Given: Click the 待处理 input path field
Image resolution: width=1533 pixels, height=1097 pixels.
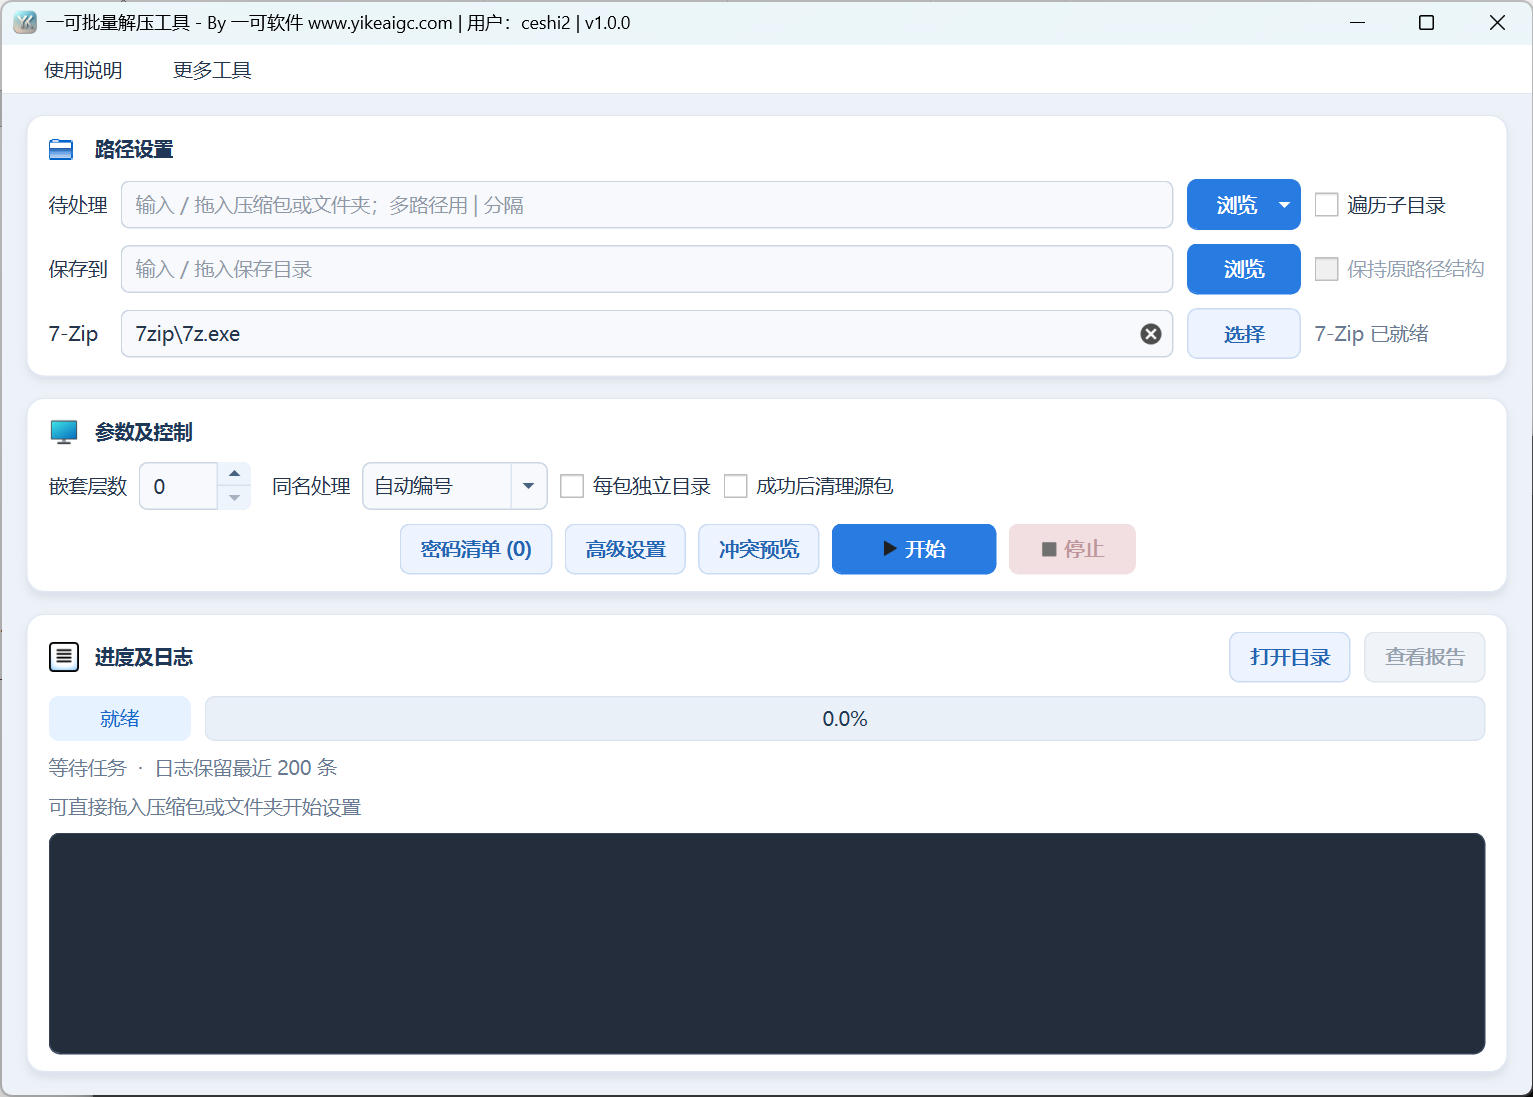Looking at the screenshot, I should (646, 205).
